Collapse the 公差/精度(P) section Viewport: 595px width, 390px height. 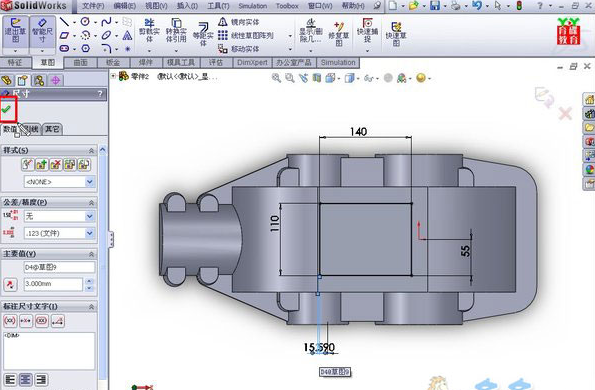coord(91,203)
